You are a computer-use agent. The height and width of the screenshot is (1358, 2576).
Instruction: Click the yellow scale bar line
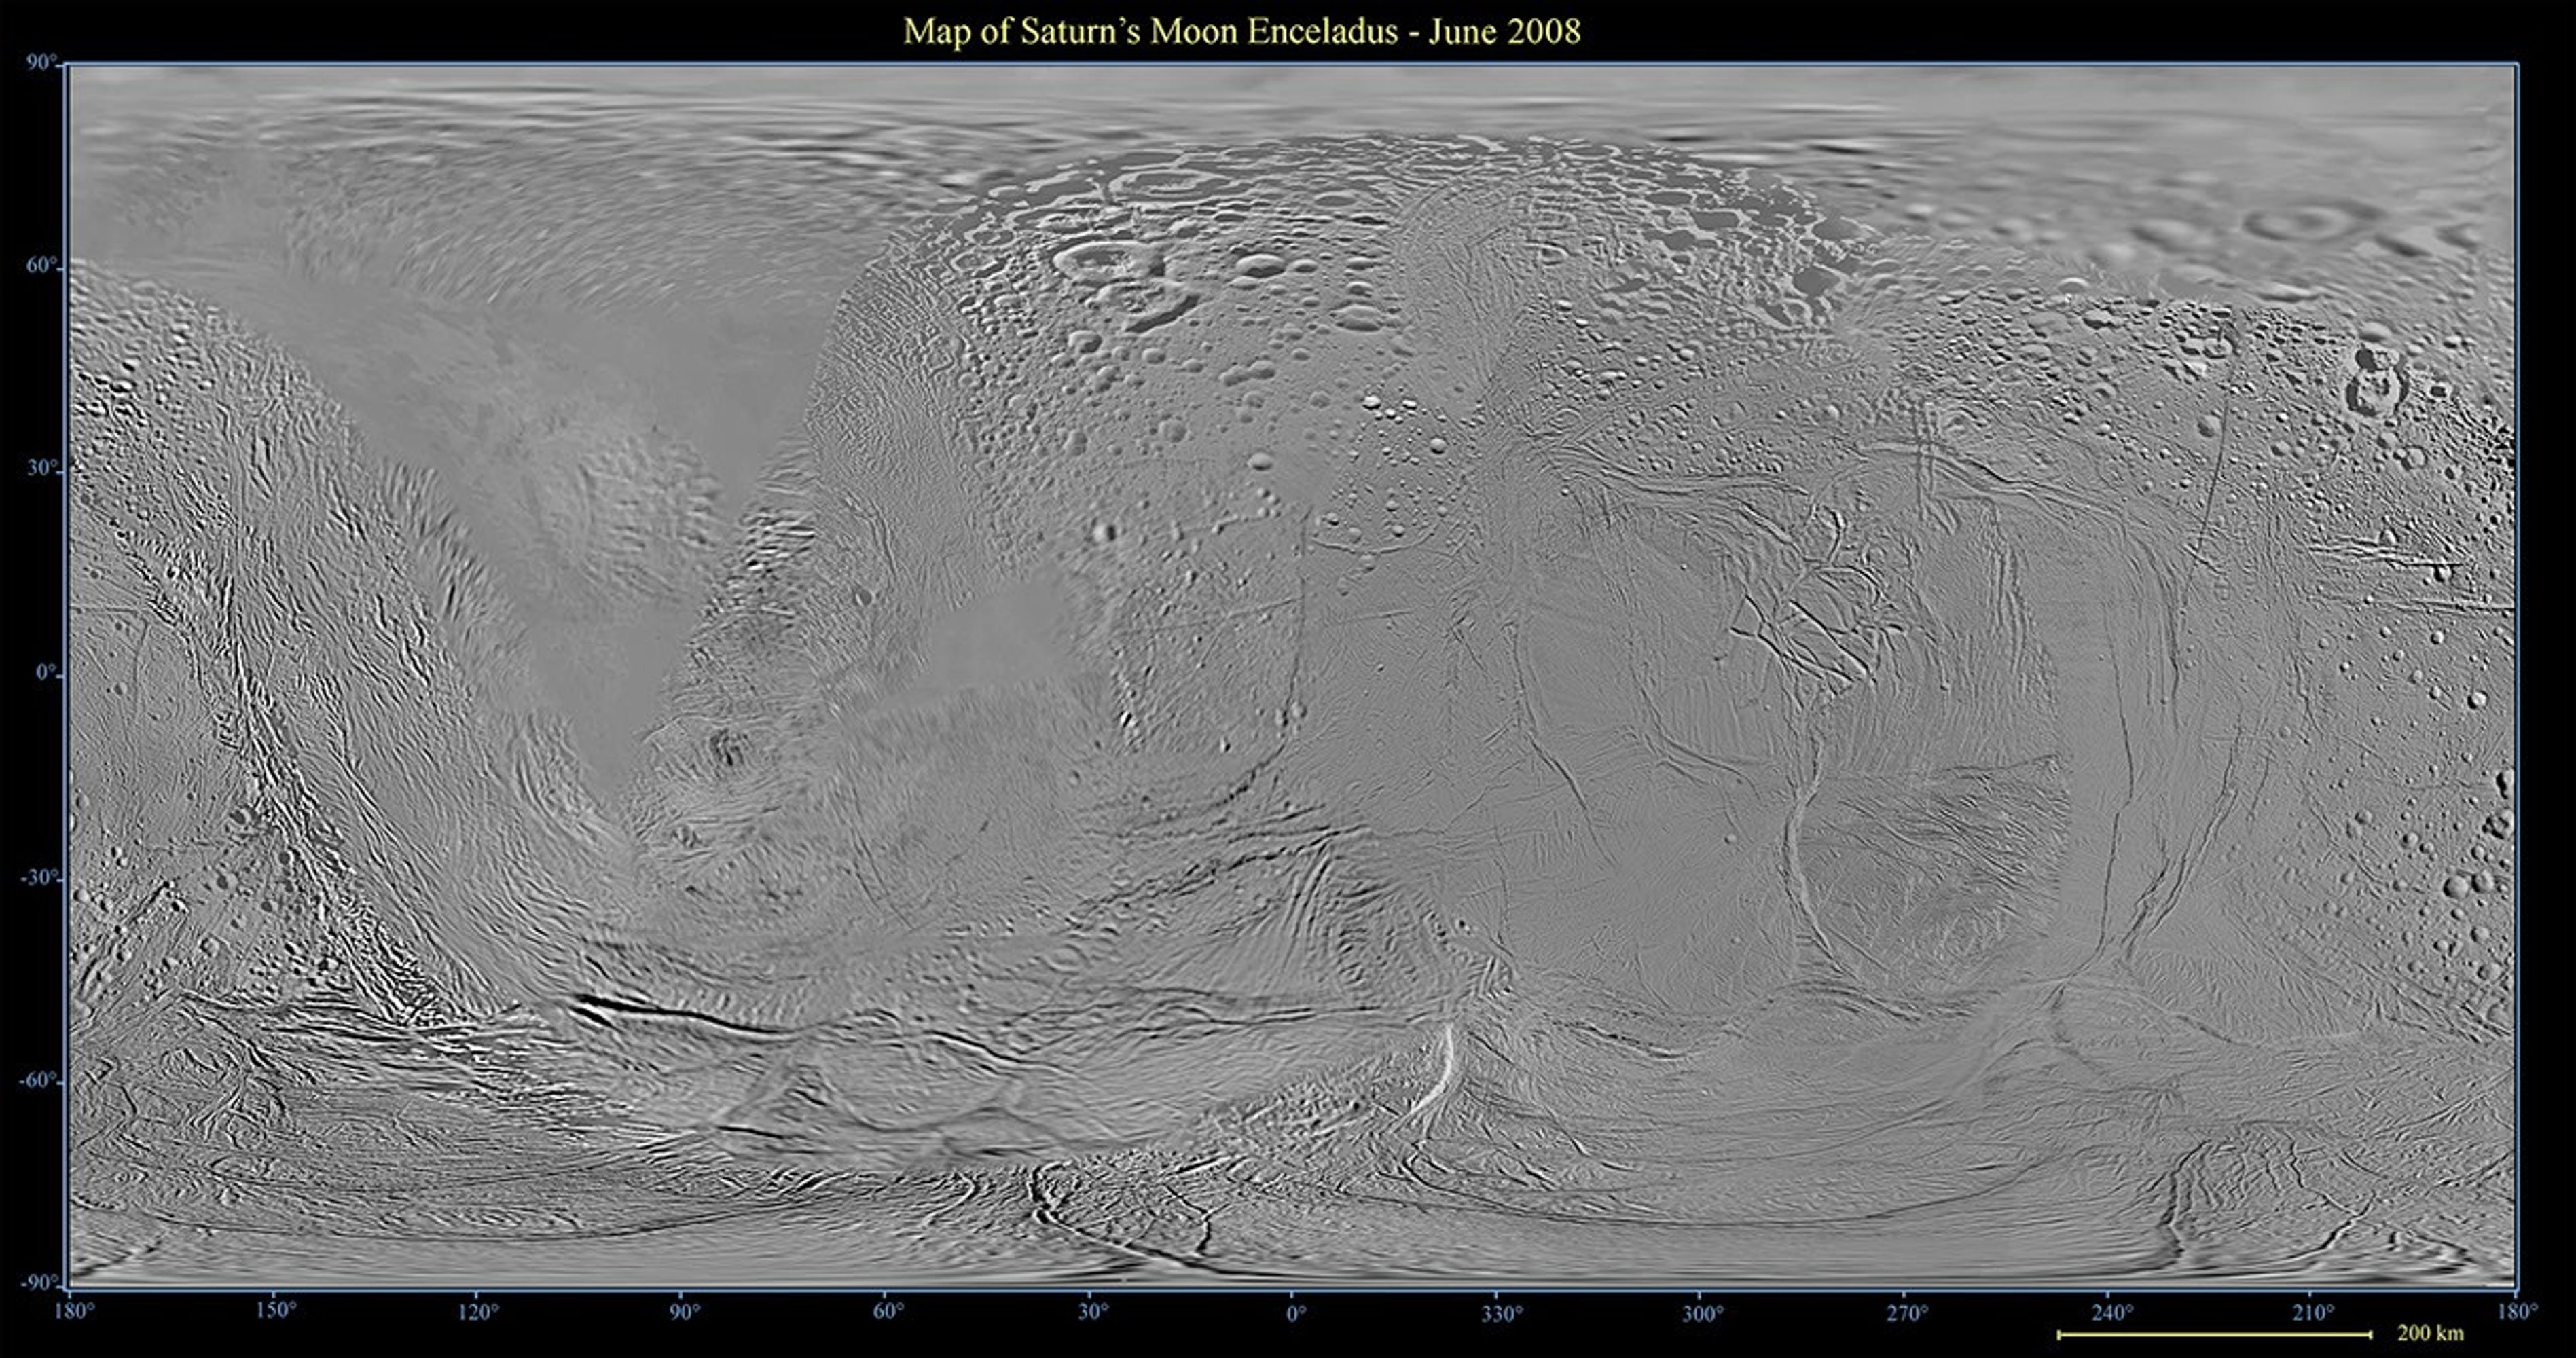click(2213, 1334)
